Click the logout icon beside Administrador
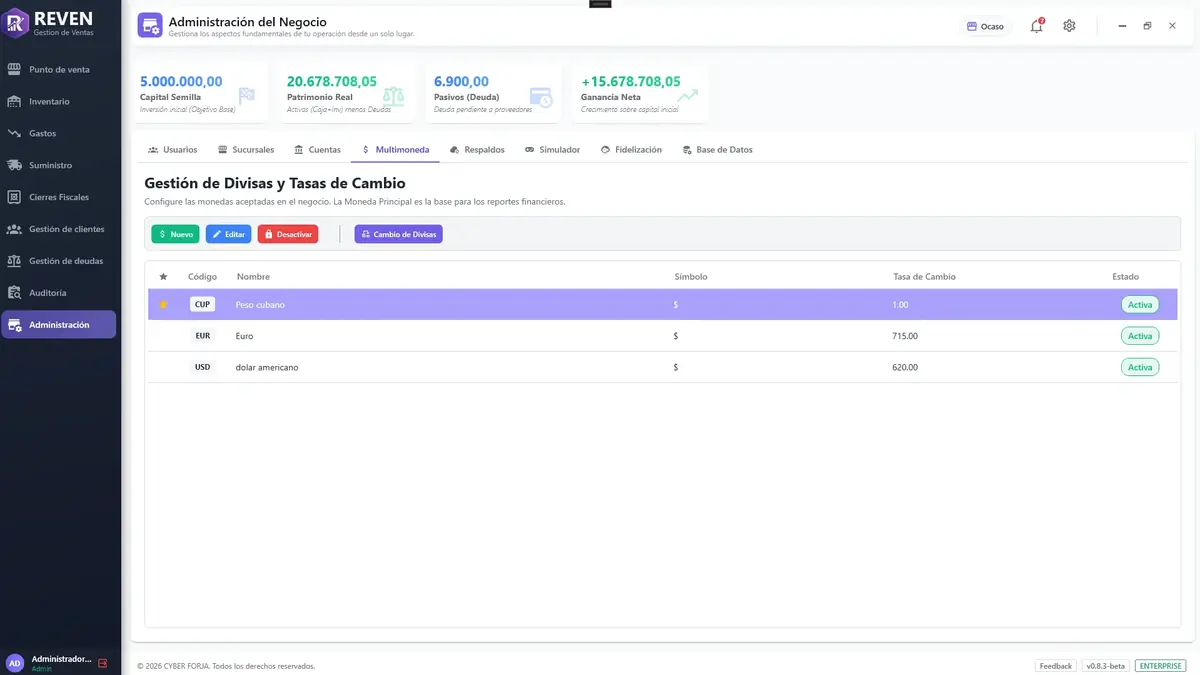 point(102,663)
